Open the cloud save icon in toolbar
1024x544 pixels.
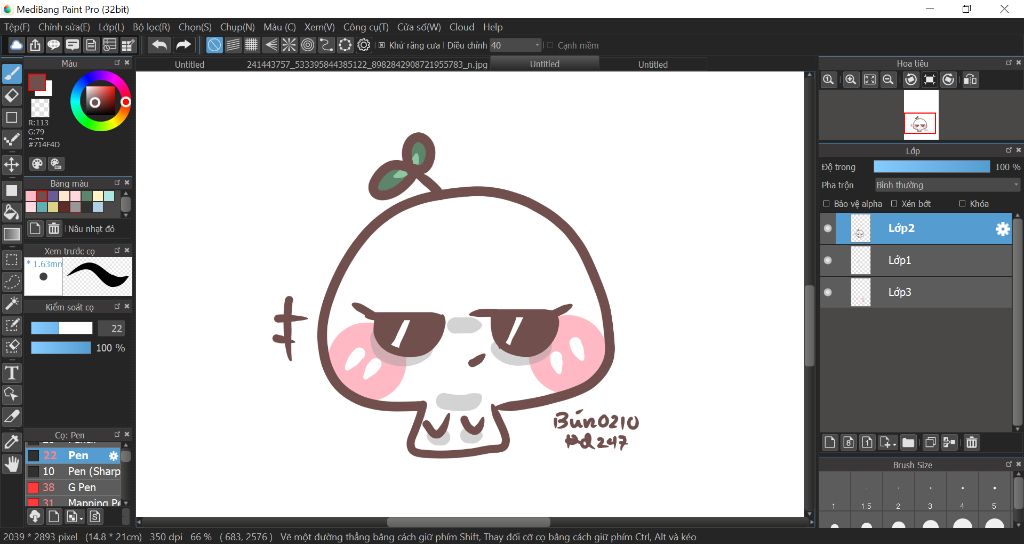pyautogui.click(x=16, y=45)
